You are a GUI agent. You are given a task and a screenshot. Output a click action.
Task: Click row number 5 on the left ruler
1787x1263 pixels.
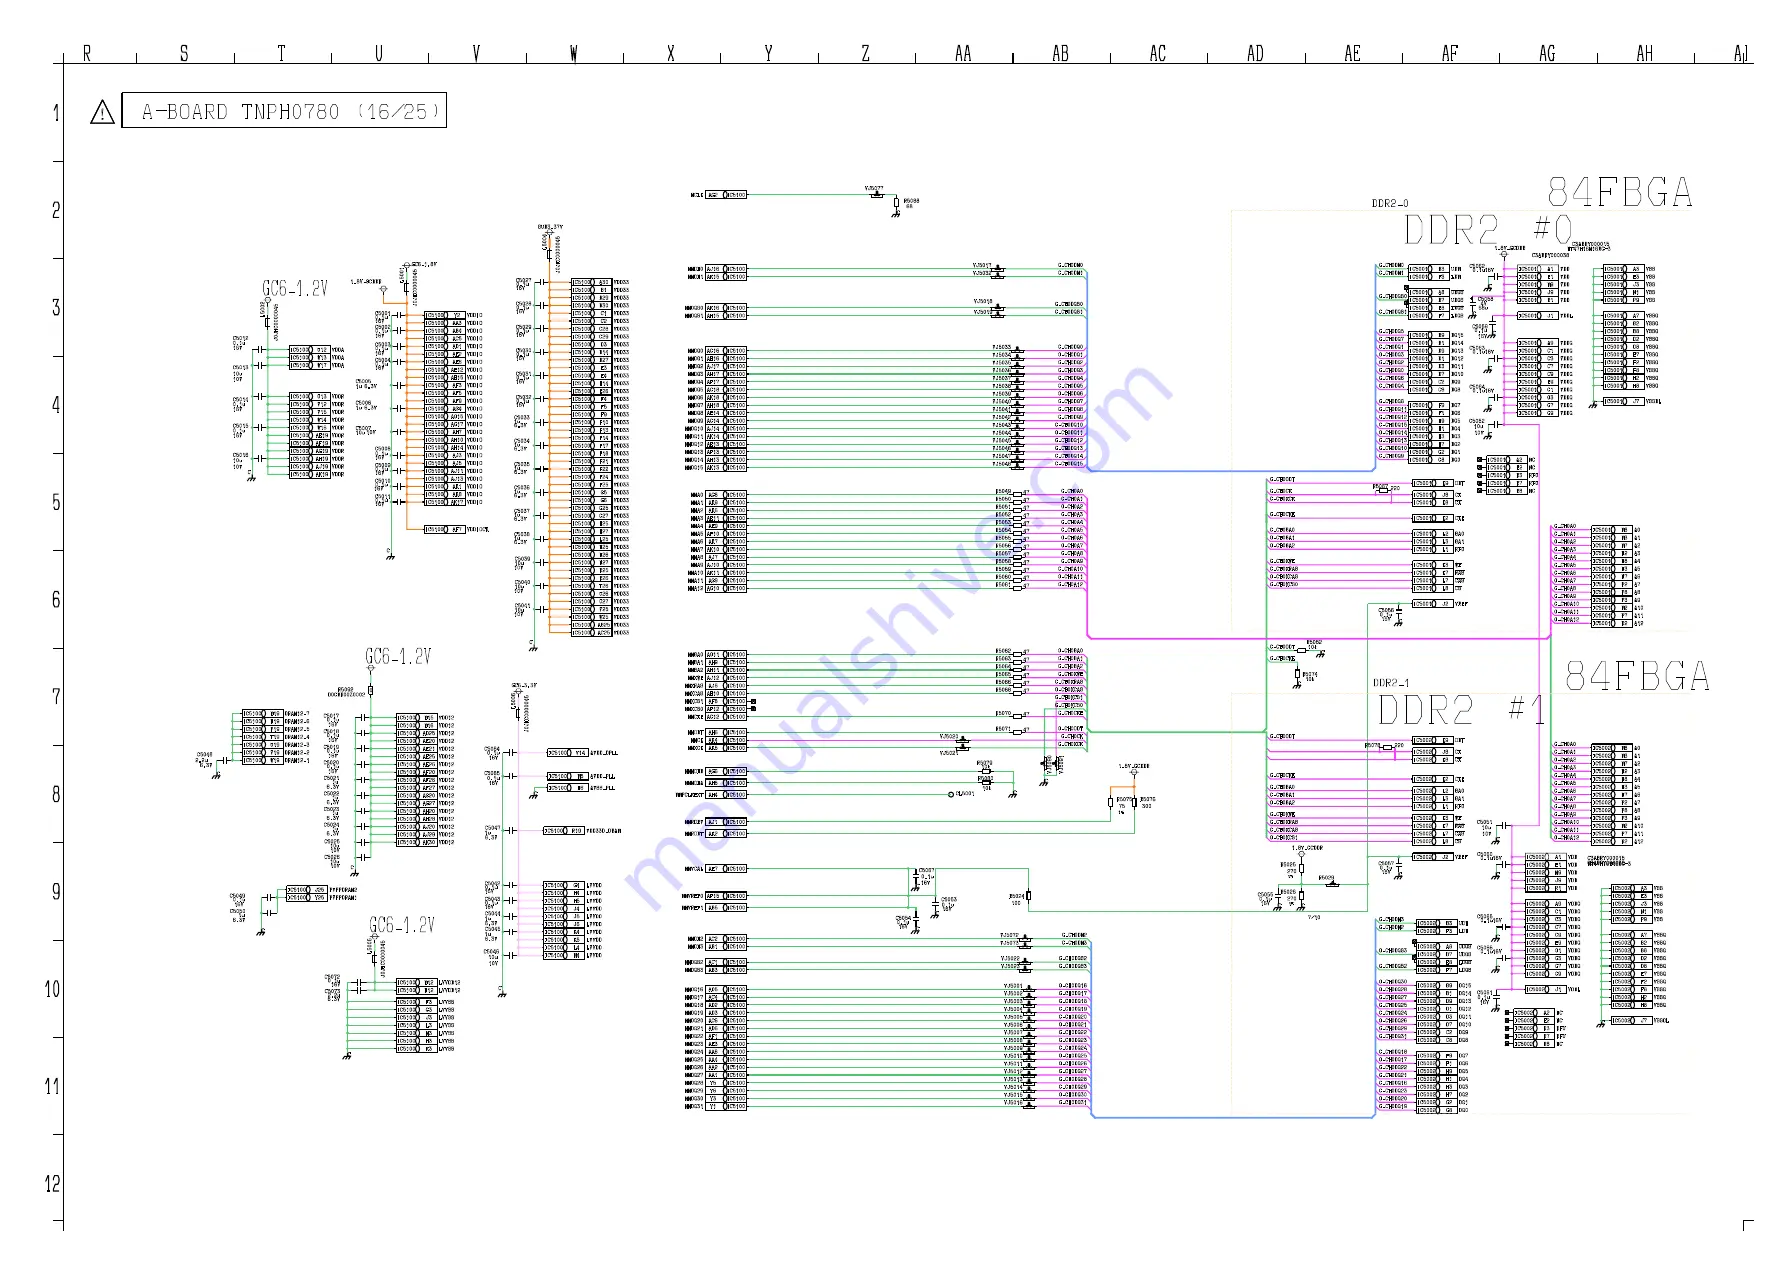(56, 502)
